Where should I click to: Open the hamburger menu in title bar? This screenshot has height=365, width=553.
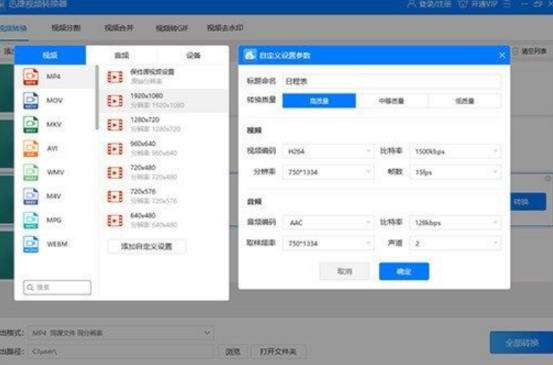[x=507, y=4]
